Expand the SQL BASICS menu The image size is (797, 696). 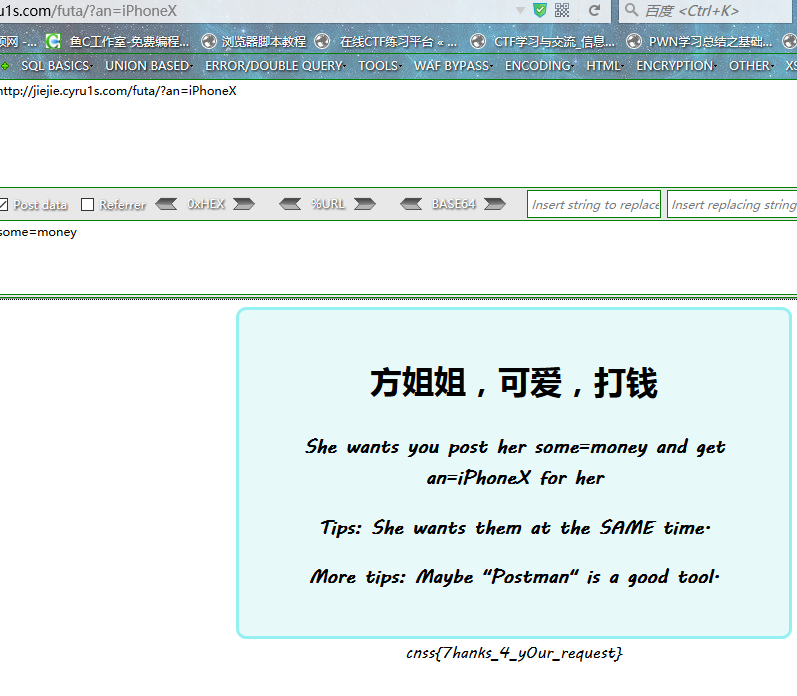tap(55, 65)
